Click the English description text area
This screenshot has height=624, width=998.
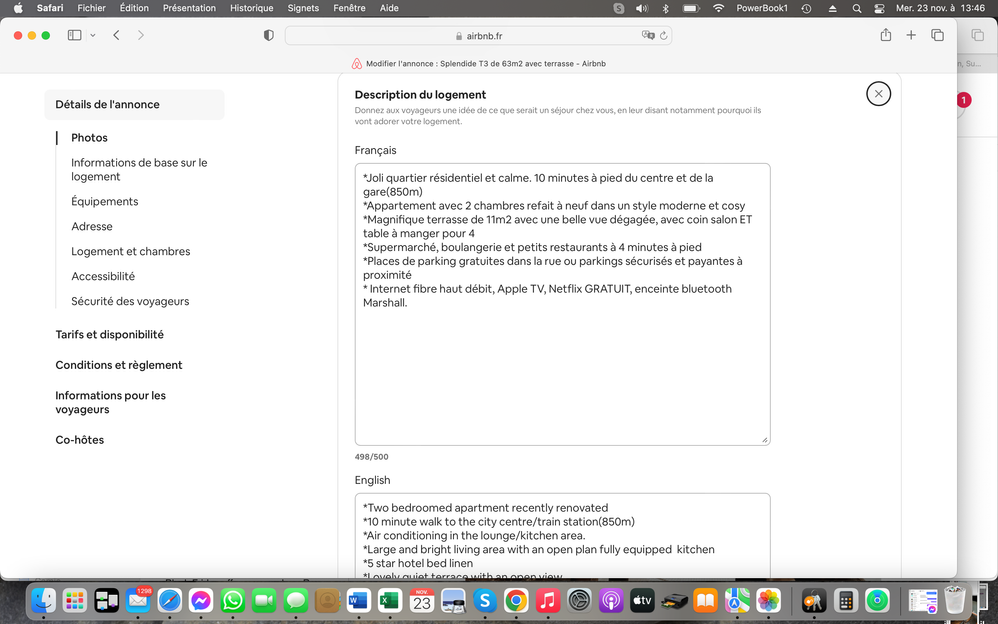tap(562, 535)
